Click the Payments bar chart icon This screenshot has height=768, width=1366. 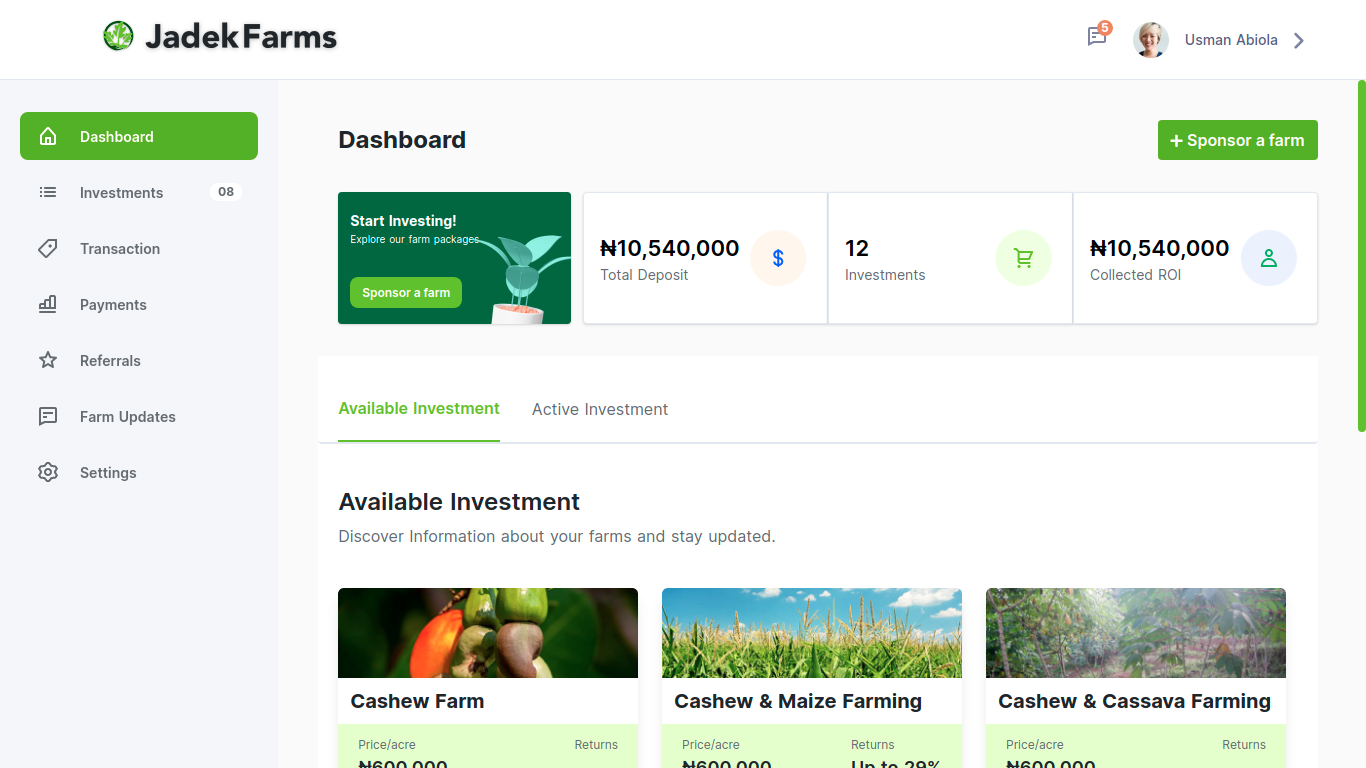pos(48,304)
